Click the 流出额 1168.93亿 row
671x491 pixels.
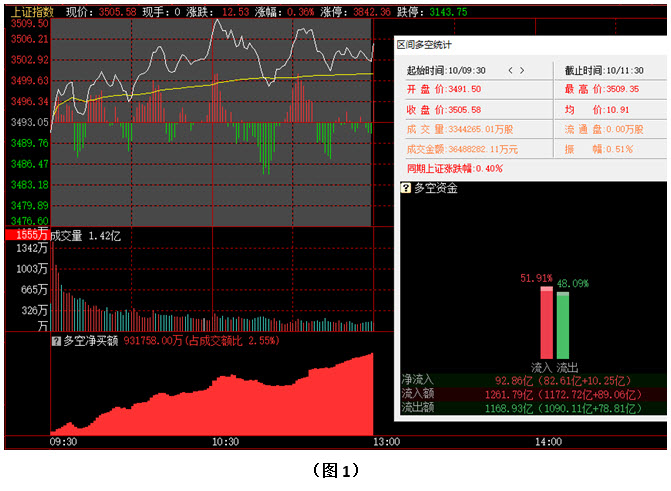click(533, 408)
